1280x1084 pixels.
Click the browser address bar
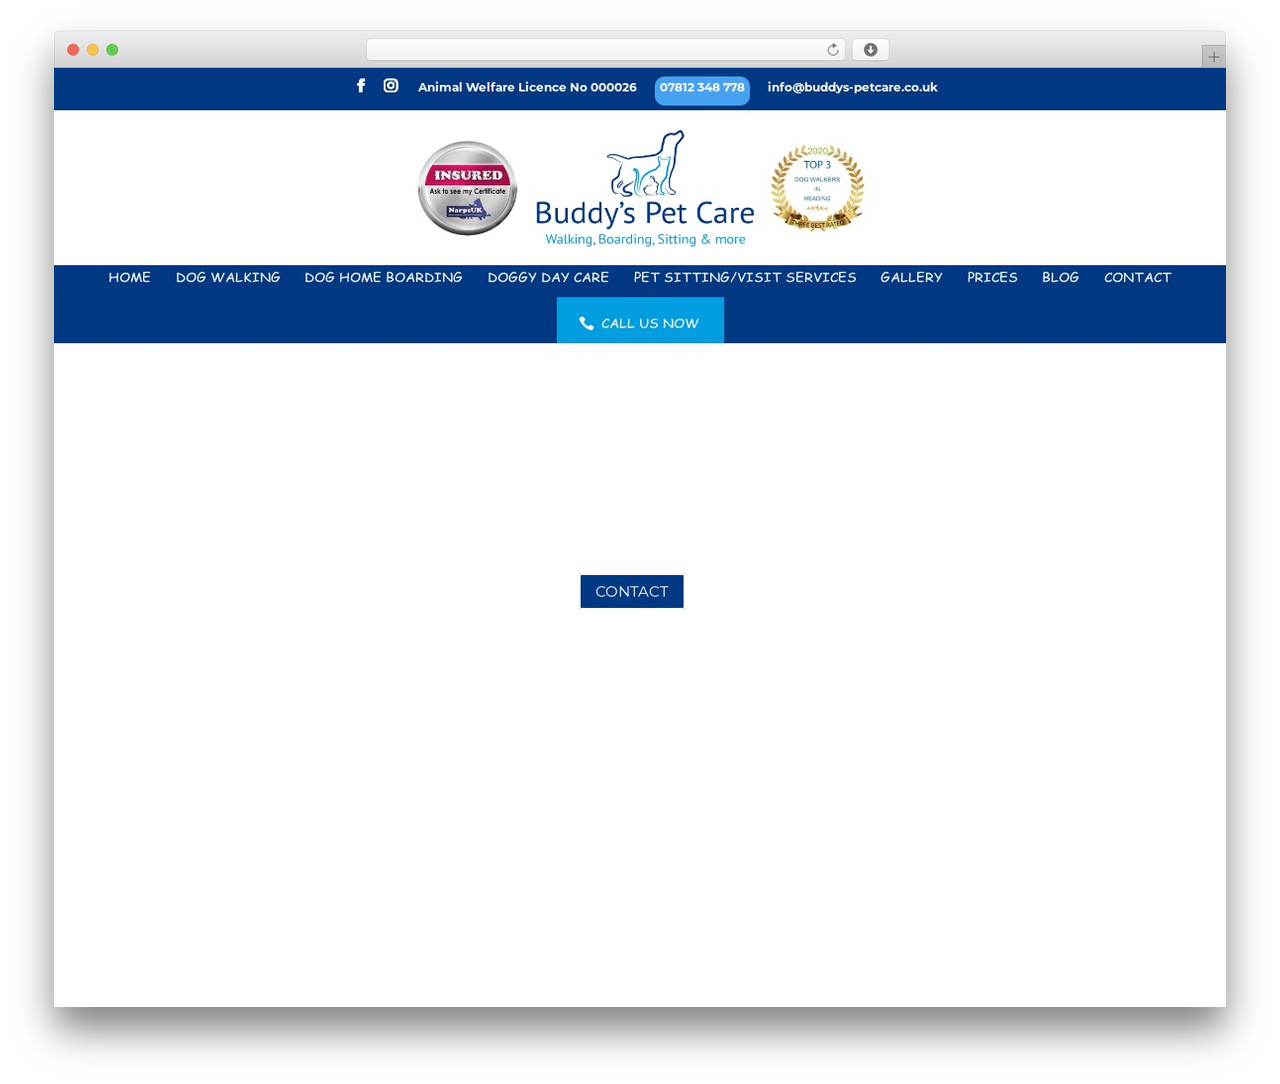tap(606, 50)
